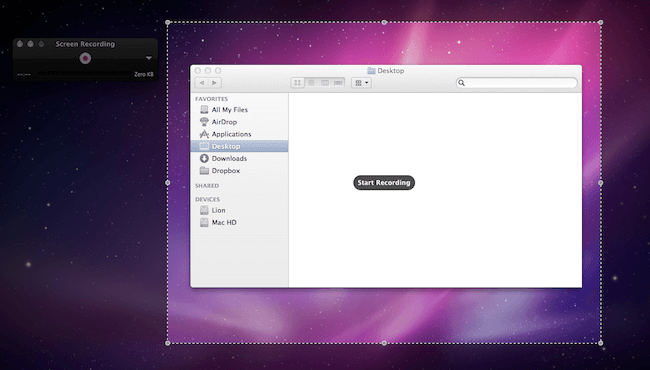Open the Dropbox folder in sidebar
The height and width of the screenshot is (370, 650).
[239, 171]
